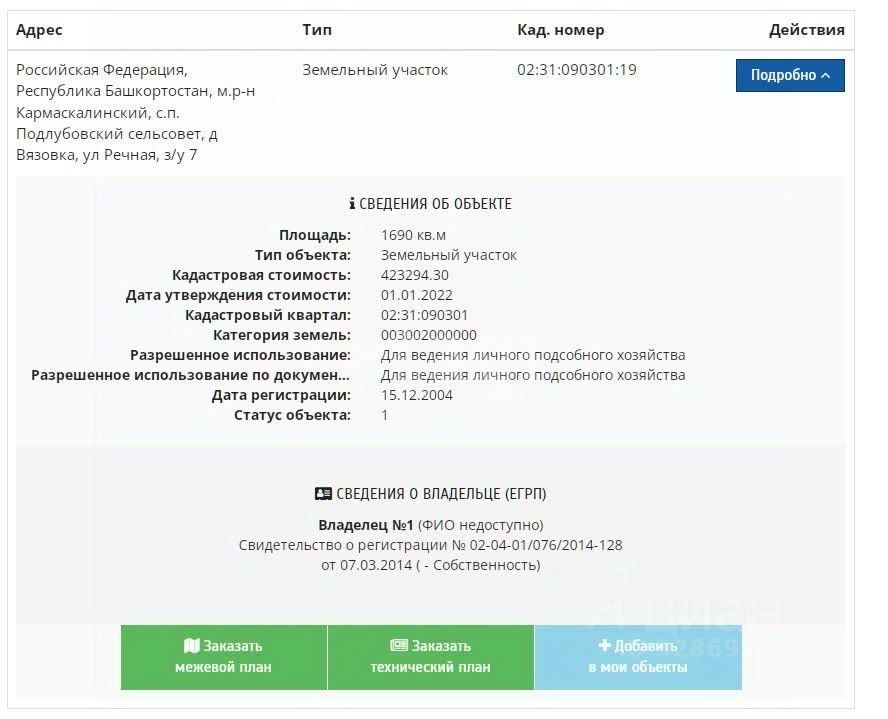Screen dimensions: 888x719
Task: Click the plus icon on "Добавить в мои объекты"
Action: [604, 646]
